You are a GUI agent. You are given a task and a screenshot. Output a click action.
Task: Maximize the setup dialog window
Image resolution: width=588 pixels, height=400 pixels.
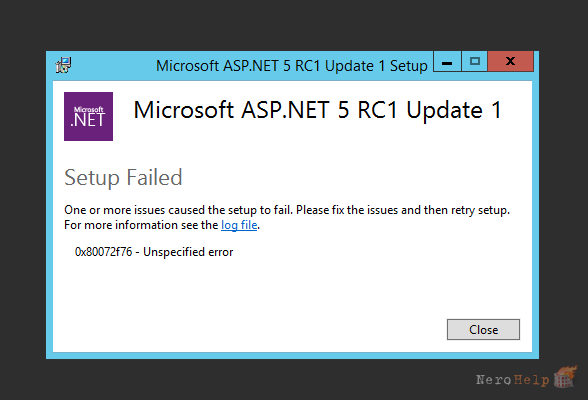tap(475, 61)
